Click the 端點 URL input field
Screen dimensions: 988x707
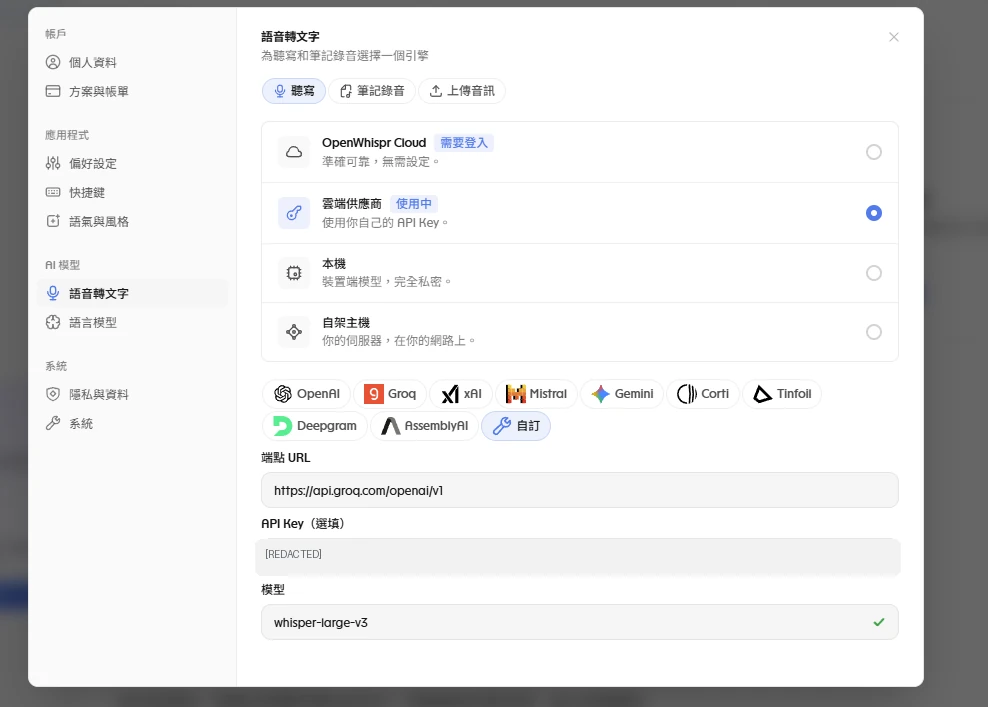[x=580, y=490]
